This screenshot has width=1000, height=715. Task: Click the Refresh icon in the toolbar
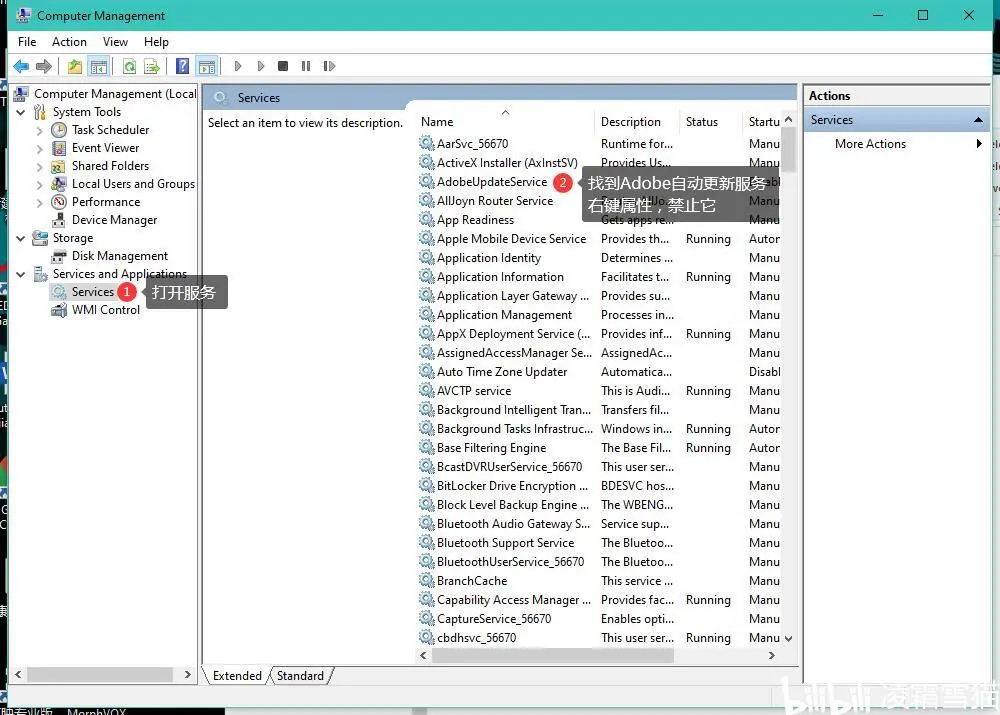[x=130, y=66]
